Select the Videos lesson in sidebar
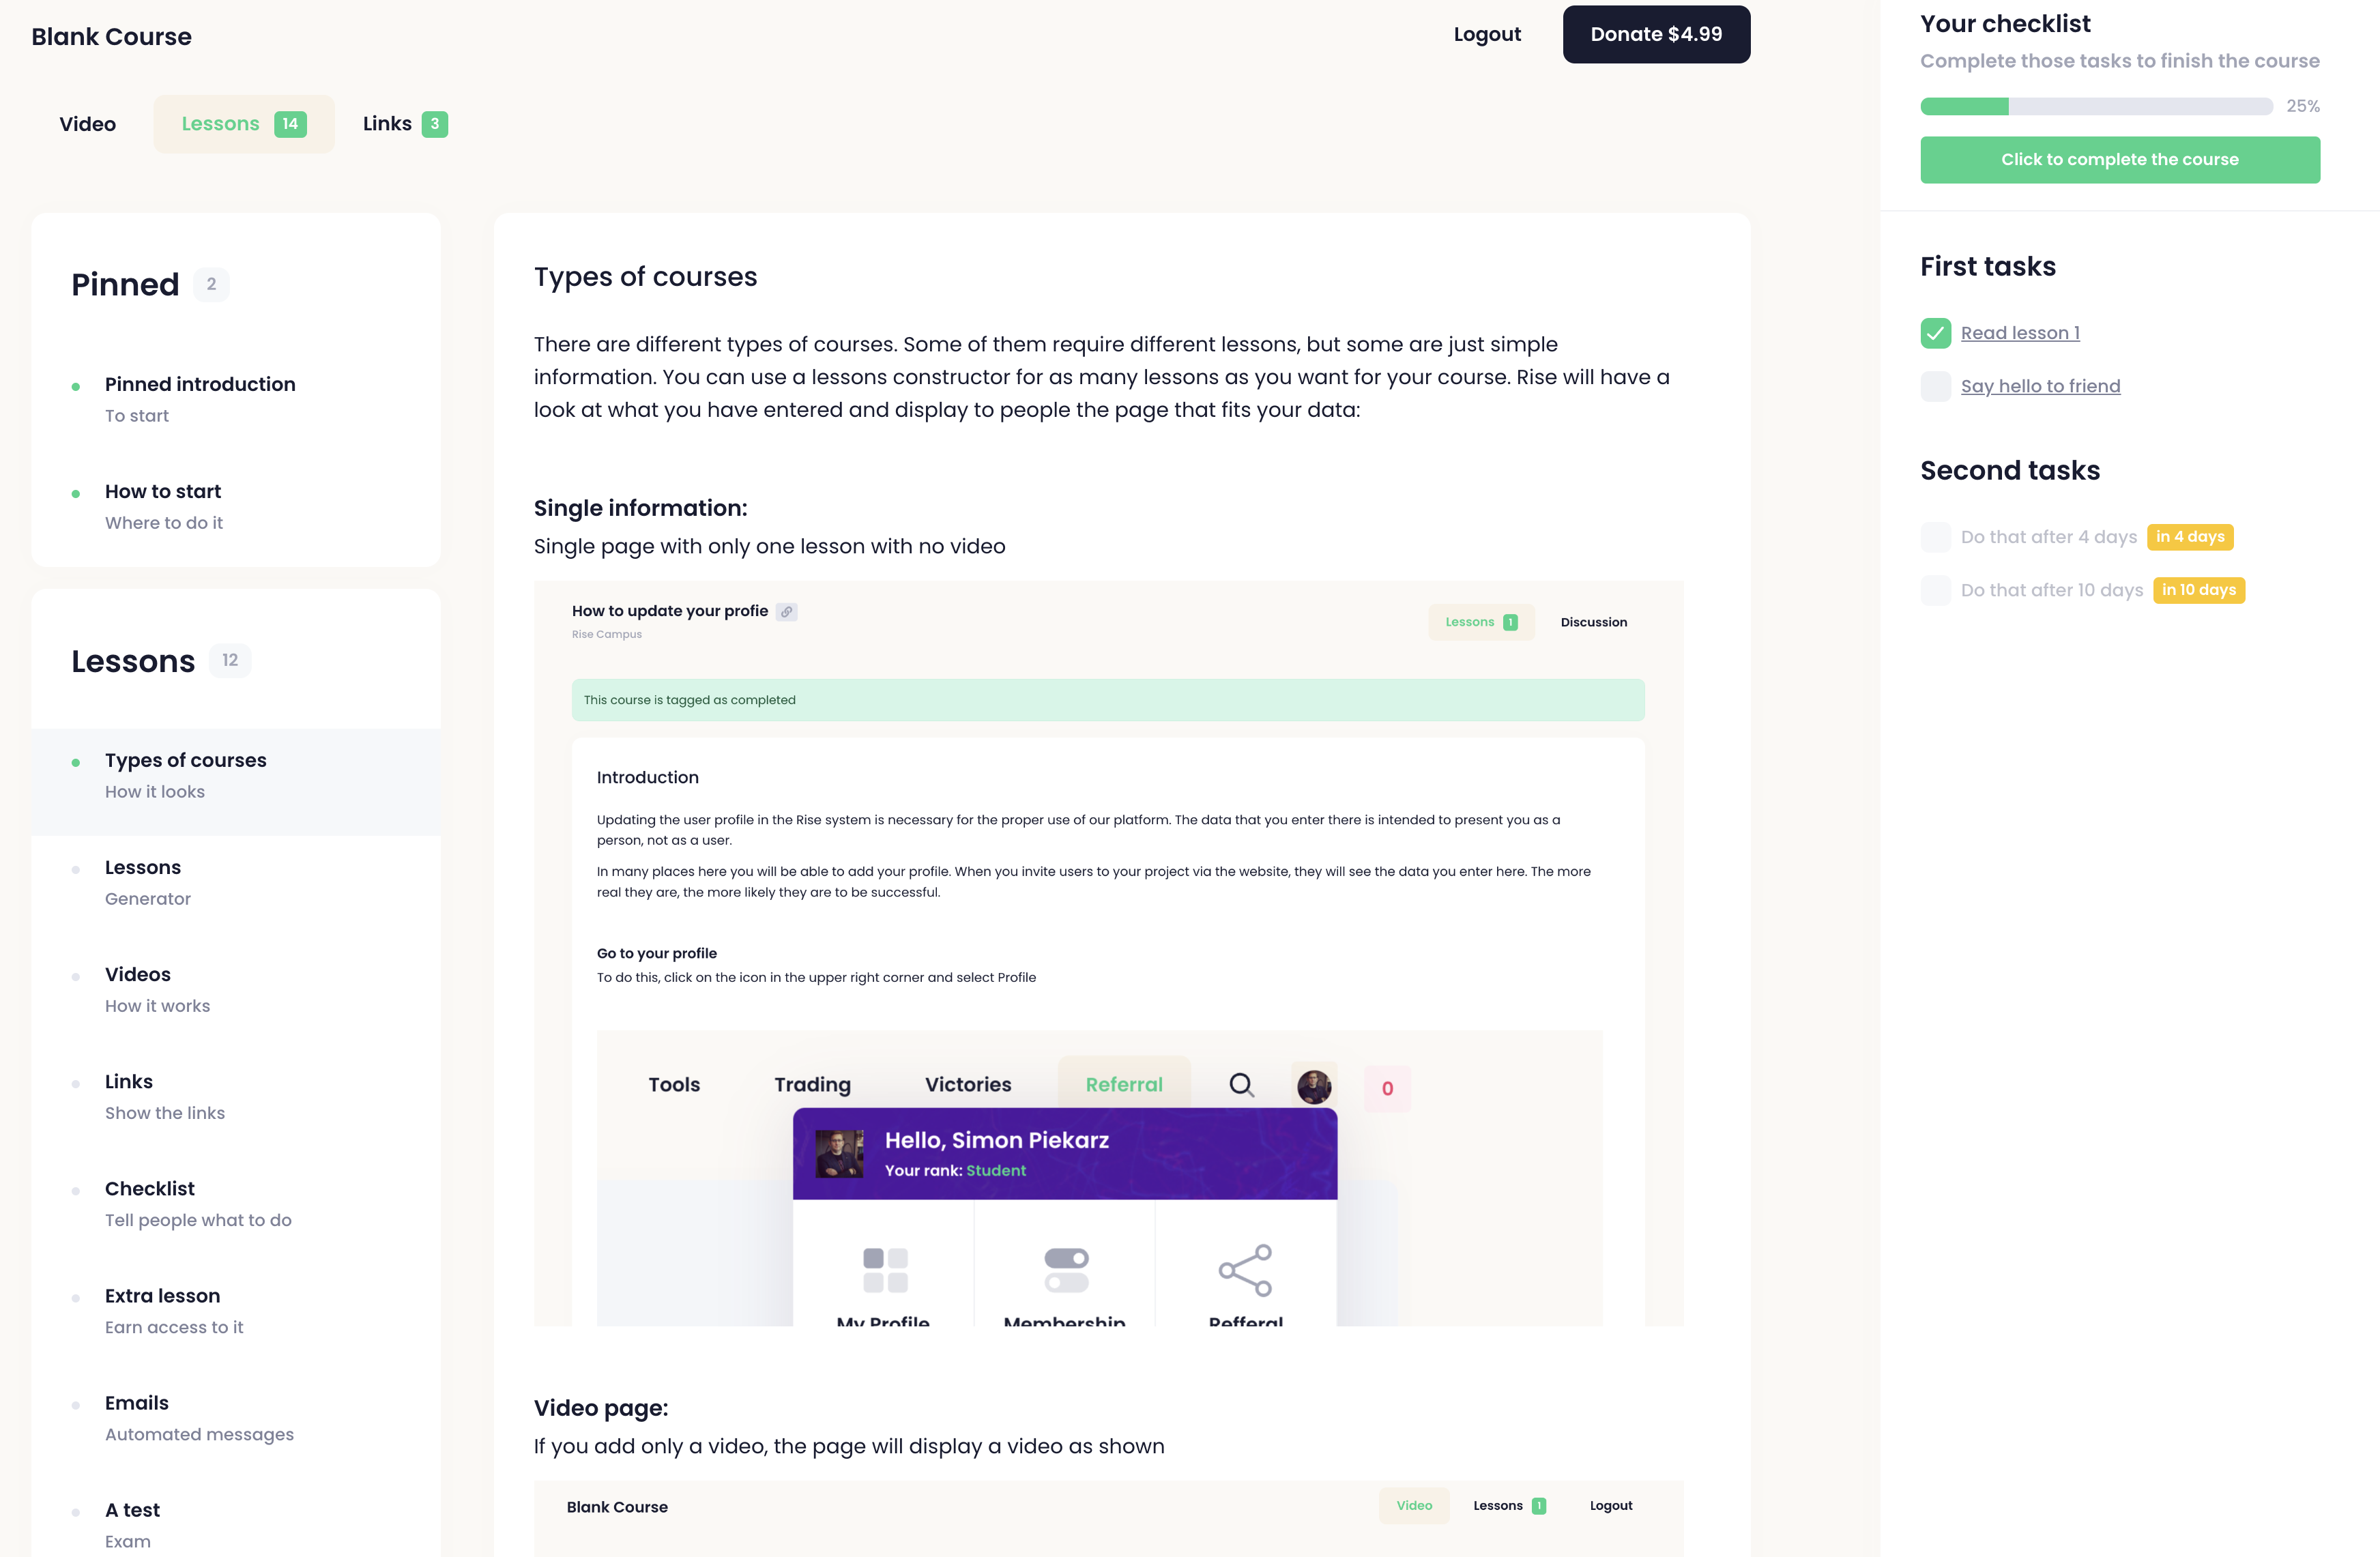 point(138,975)
